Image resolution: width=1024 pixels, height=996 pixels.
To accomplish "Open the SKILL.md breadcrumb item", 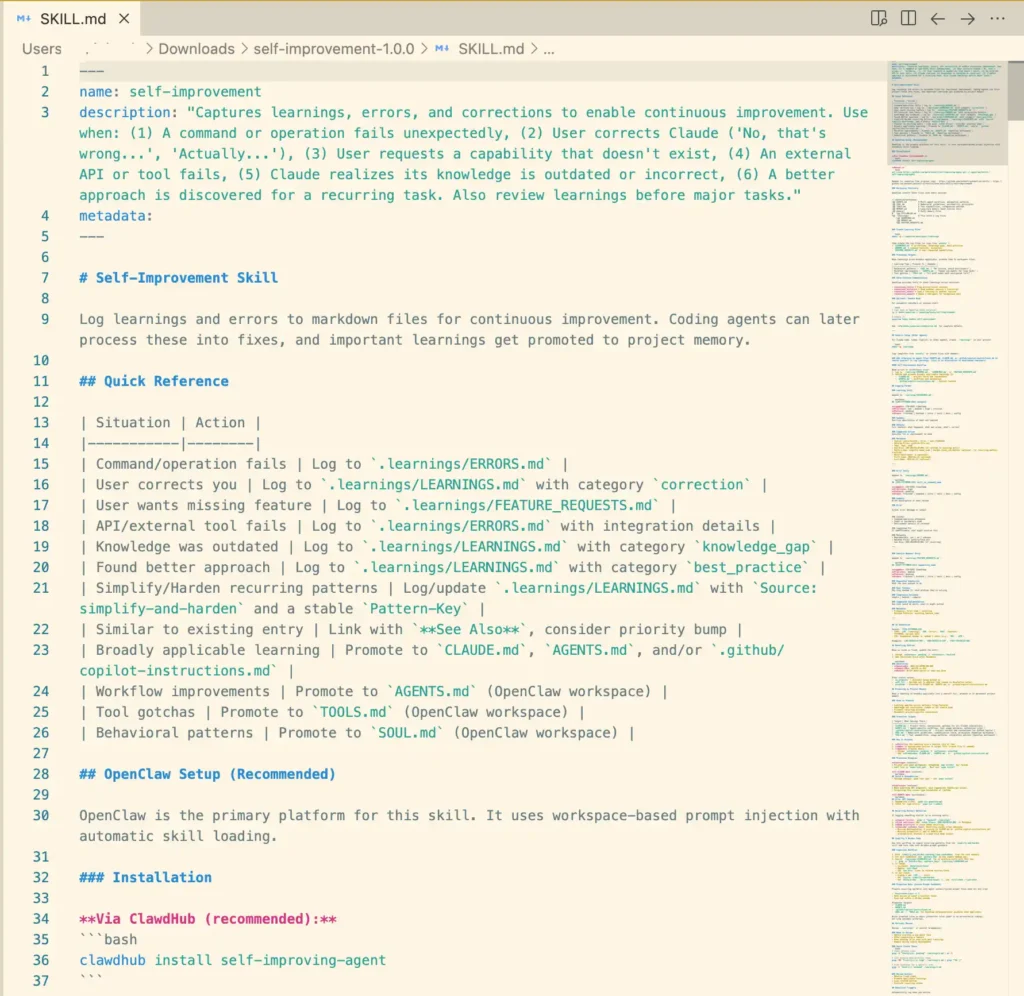I will coord(491,49).
